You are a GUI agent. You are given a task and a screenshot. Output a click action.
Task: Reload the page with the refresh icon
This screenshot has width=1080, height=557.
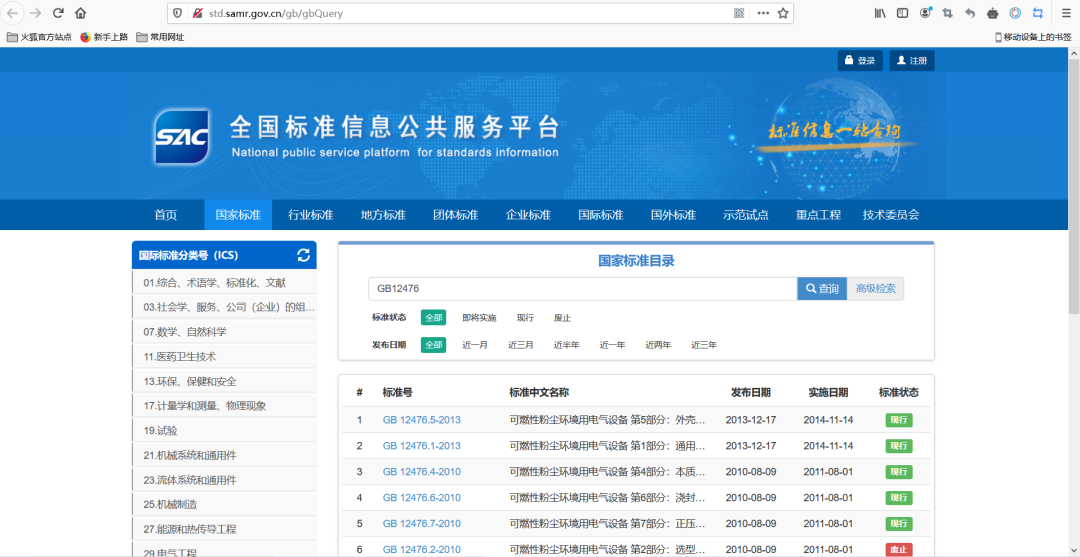pyautogui.click(x=59, y=13)
